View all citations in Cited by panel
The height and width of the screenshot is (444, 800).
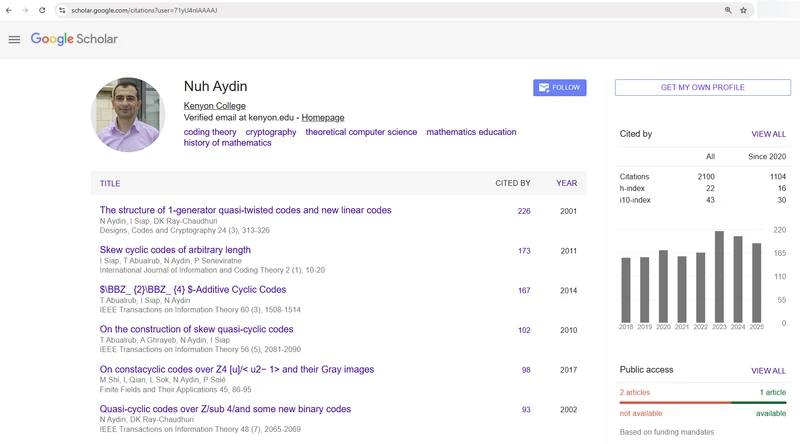point(768,134)
